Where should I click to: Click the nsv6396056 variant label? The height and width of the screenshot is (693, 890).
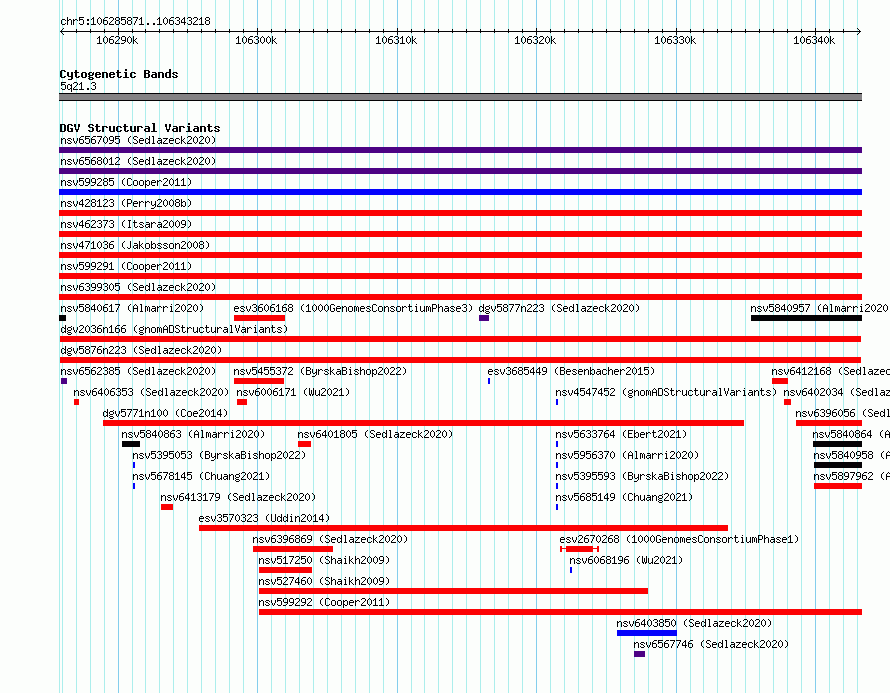[842, 413]
